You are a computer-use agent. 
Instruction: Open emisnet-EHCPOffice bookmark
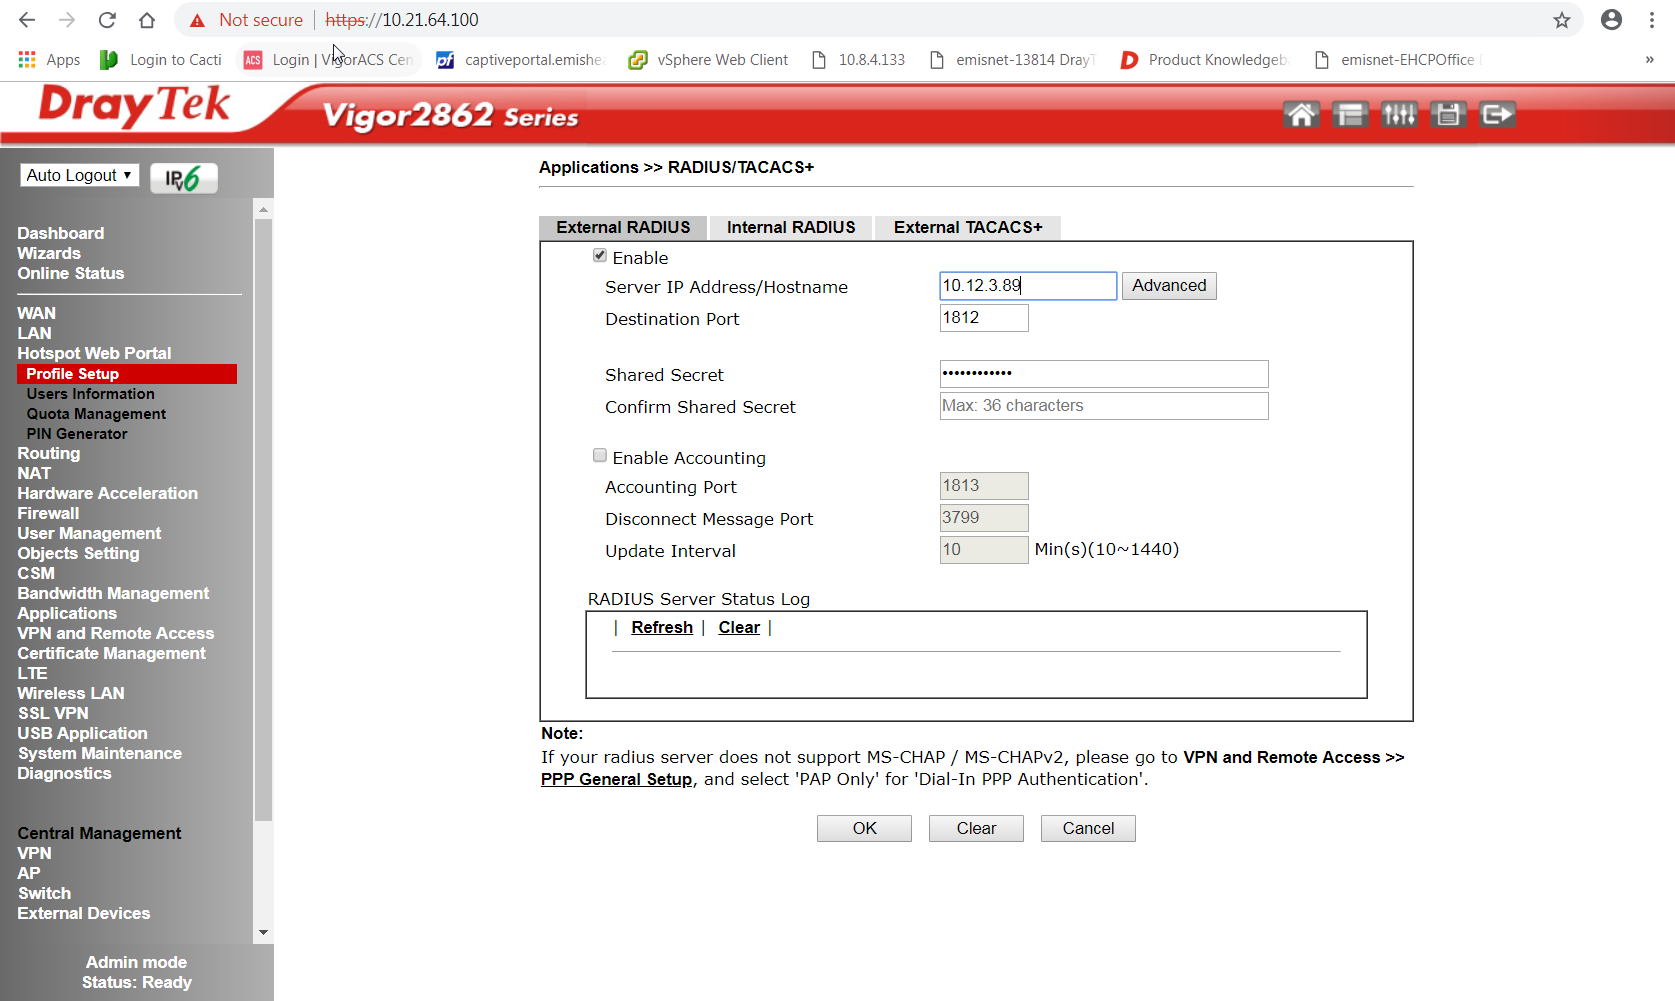click(x=1398, y=60)
